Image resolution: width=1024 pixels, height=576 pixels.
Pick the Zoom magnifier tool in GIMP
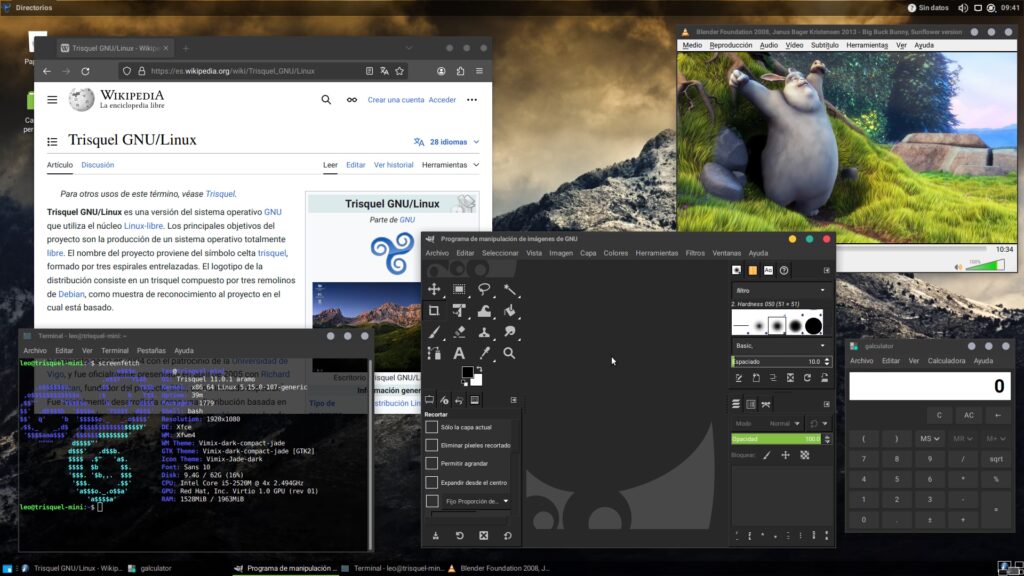(509, 353)
